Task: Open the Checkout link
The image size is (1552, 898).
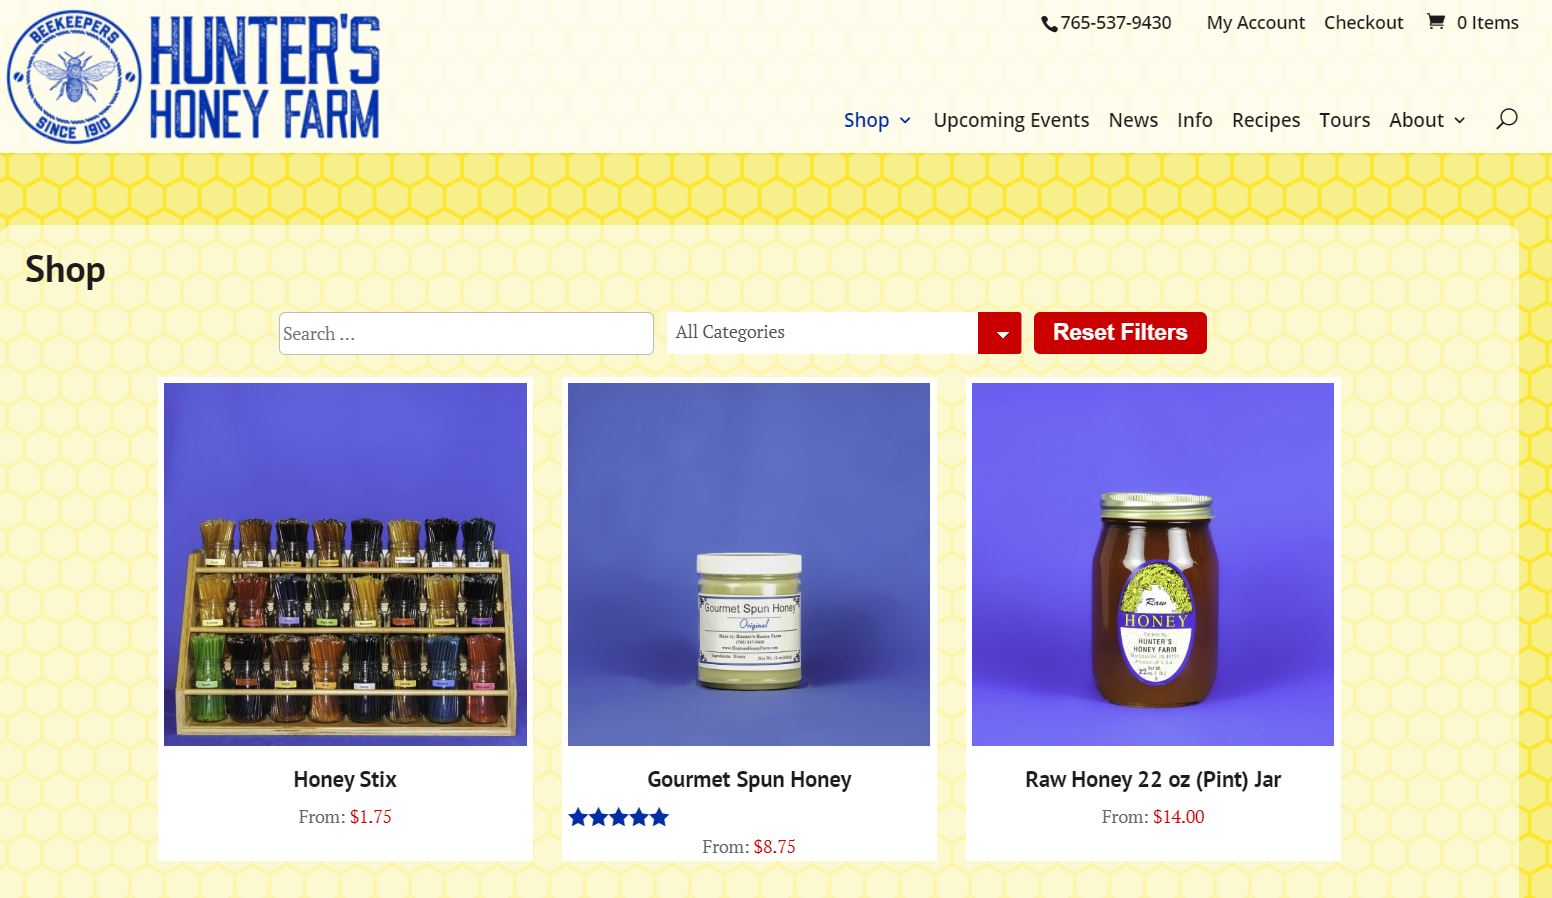Action: [1363, 22]
